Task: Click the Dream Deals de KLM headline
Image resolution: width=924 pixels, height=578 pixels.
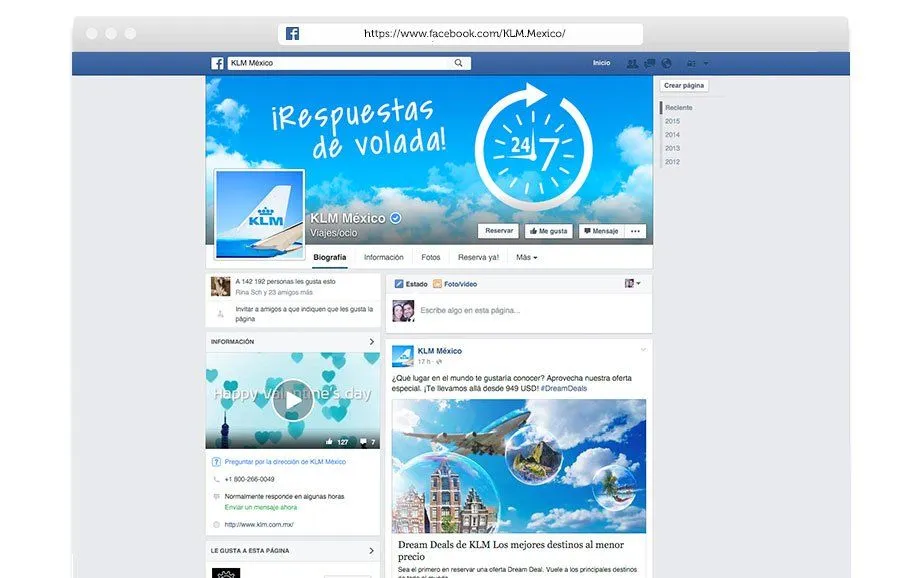Action: tap(511, 550)
